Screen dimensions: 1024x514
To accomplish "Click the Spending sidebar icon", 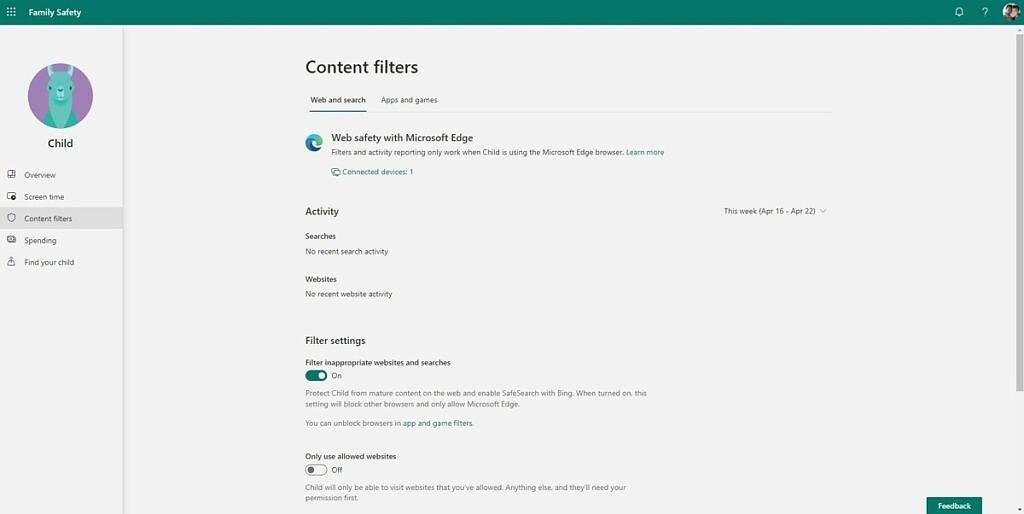I will [12, 240].
